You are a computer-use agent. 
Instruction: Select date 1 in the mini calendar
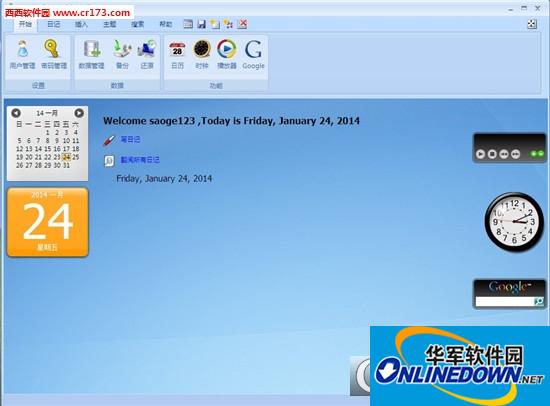[48, 133]
